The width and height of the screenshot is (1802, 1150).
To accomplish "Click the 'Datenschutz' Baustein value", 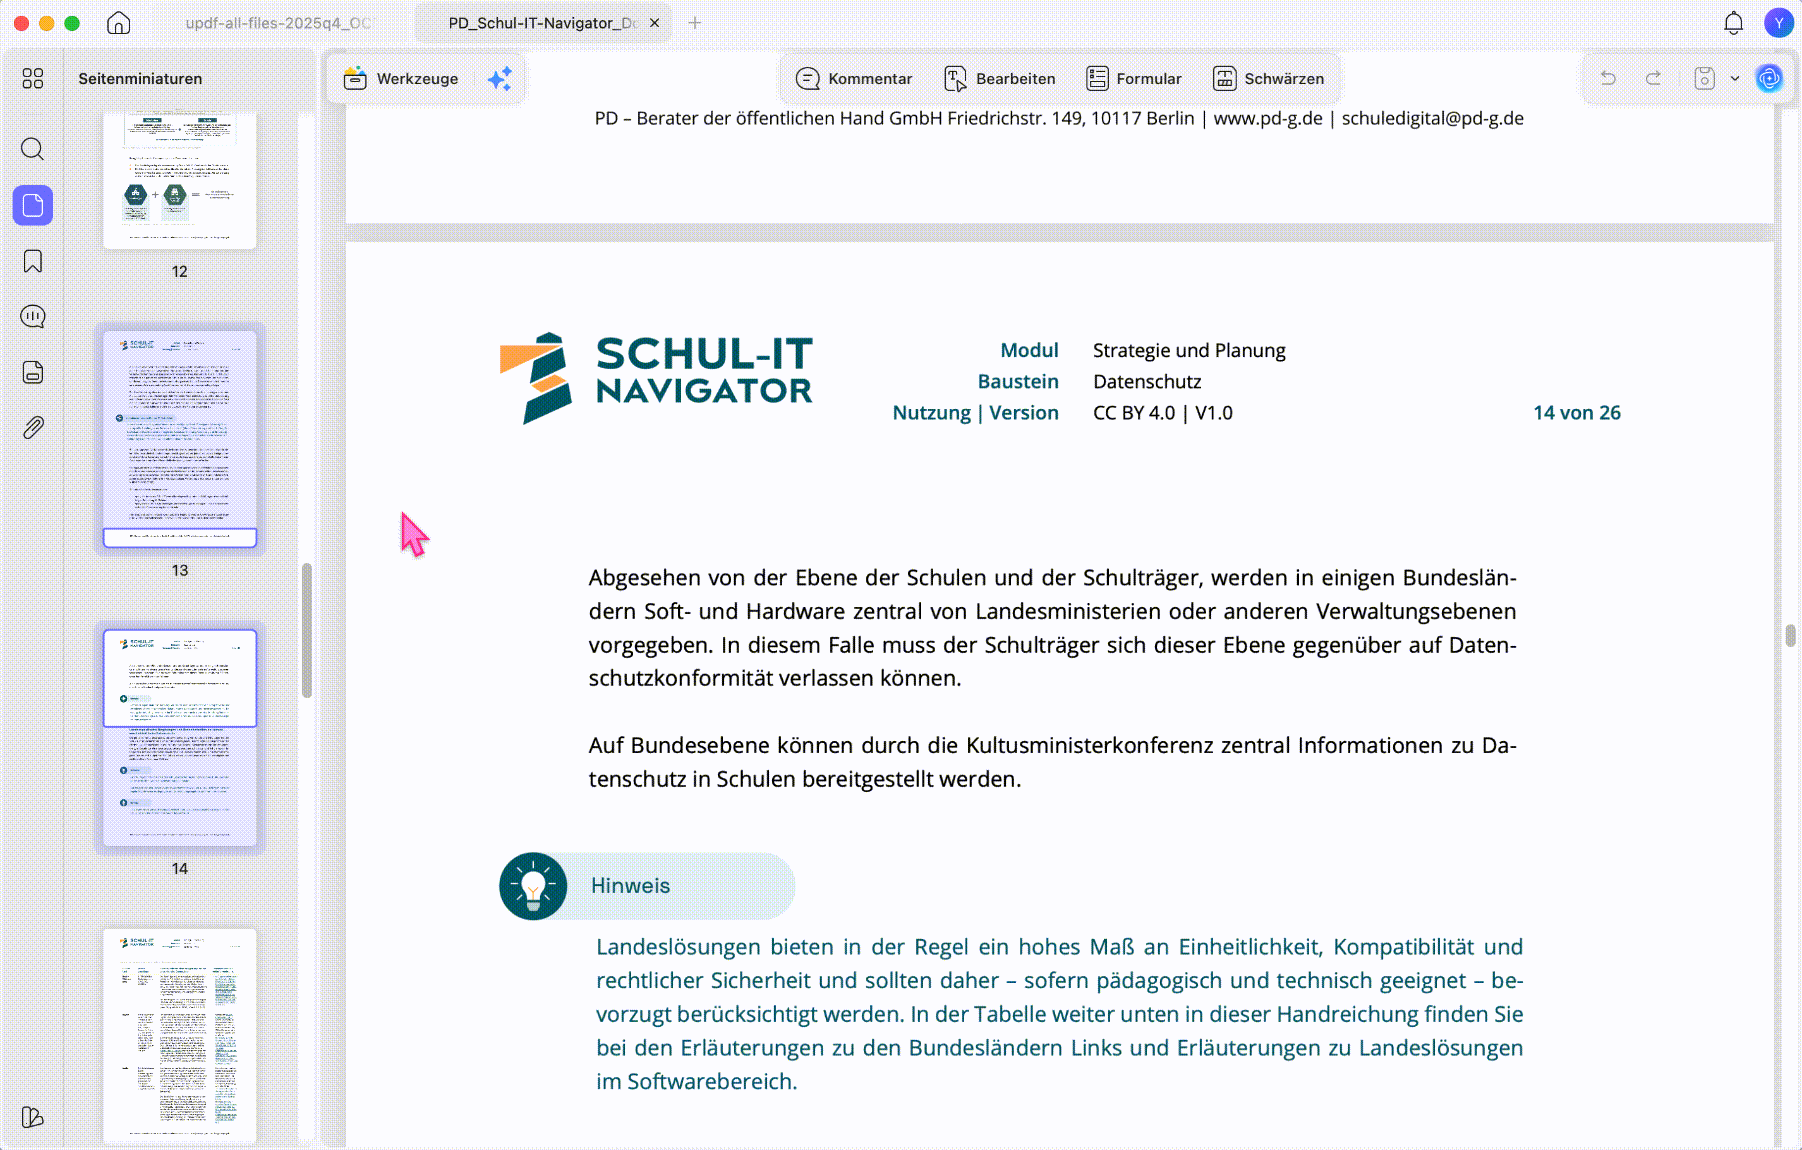I will point(1147,382).
